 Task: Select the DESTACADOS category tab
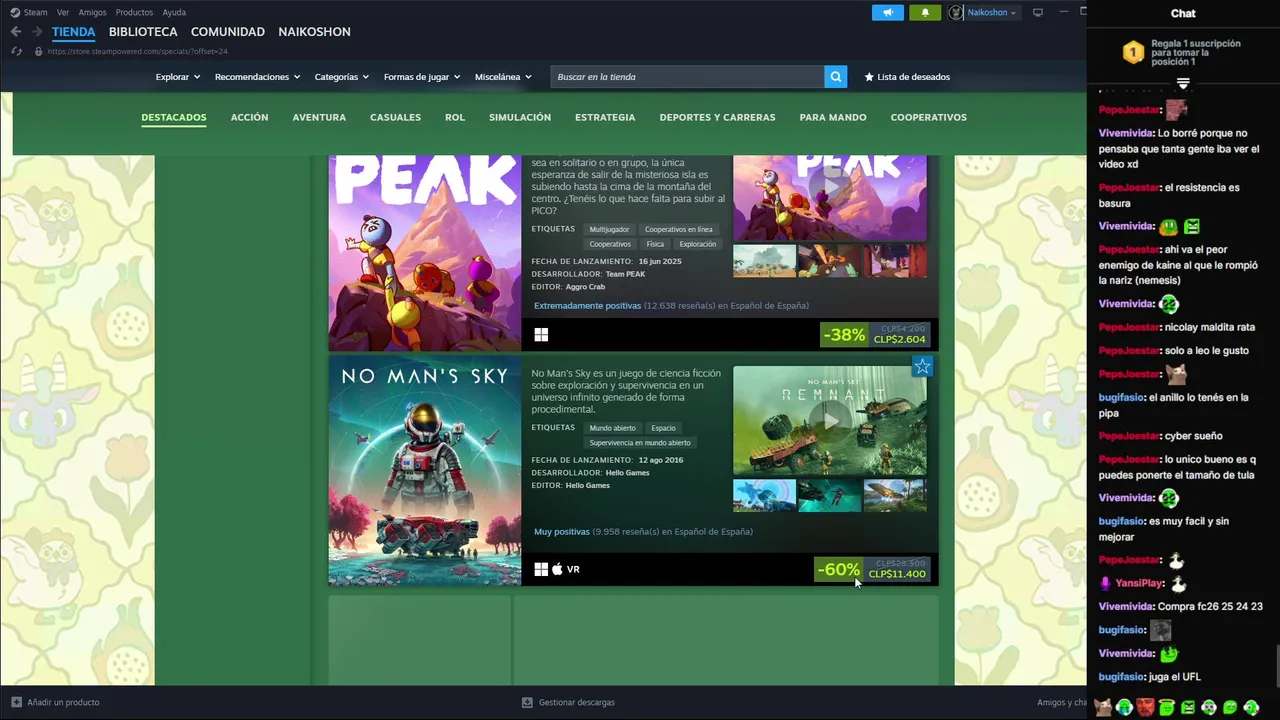point(174,117)
